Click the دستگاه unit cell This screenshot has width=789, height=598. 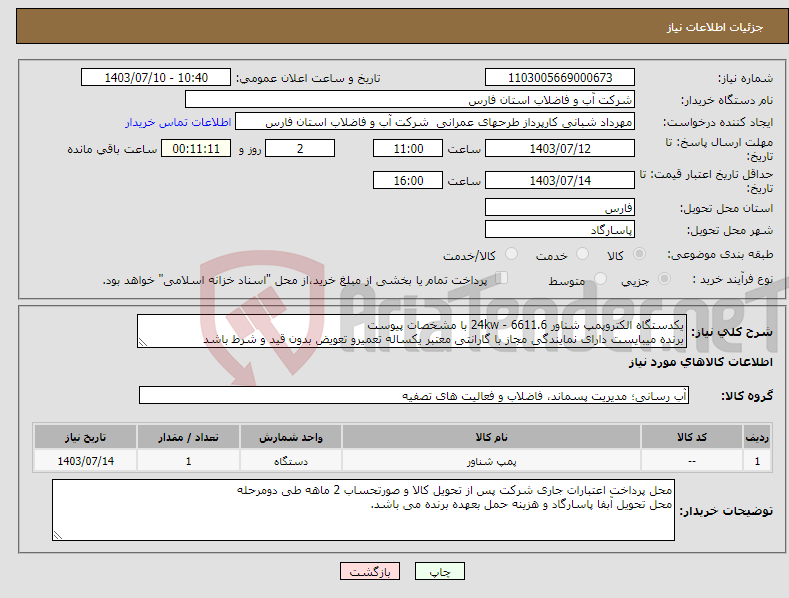[x=291, y=461]
